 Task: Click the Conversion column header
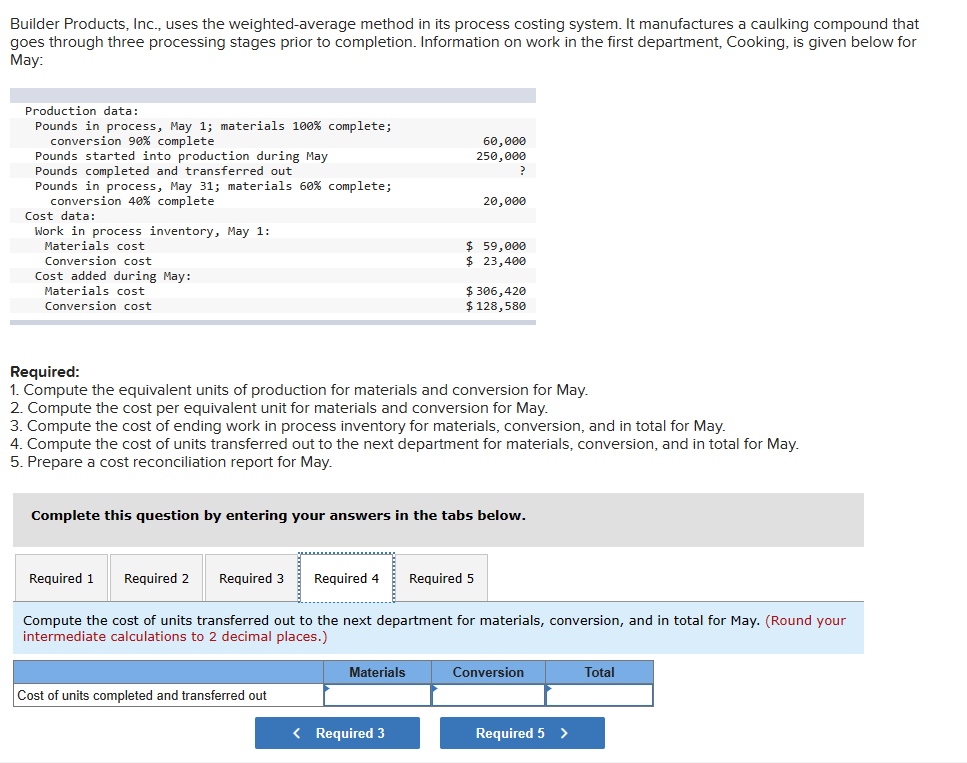click(489, 671)
